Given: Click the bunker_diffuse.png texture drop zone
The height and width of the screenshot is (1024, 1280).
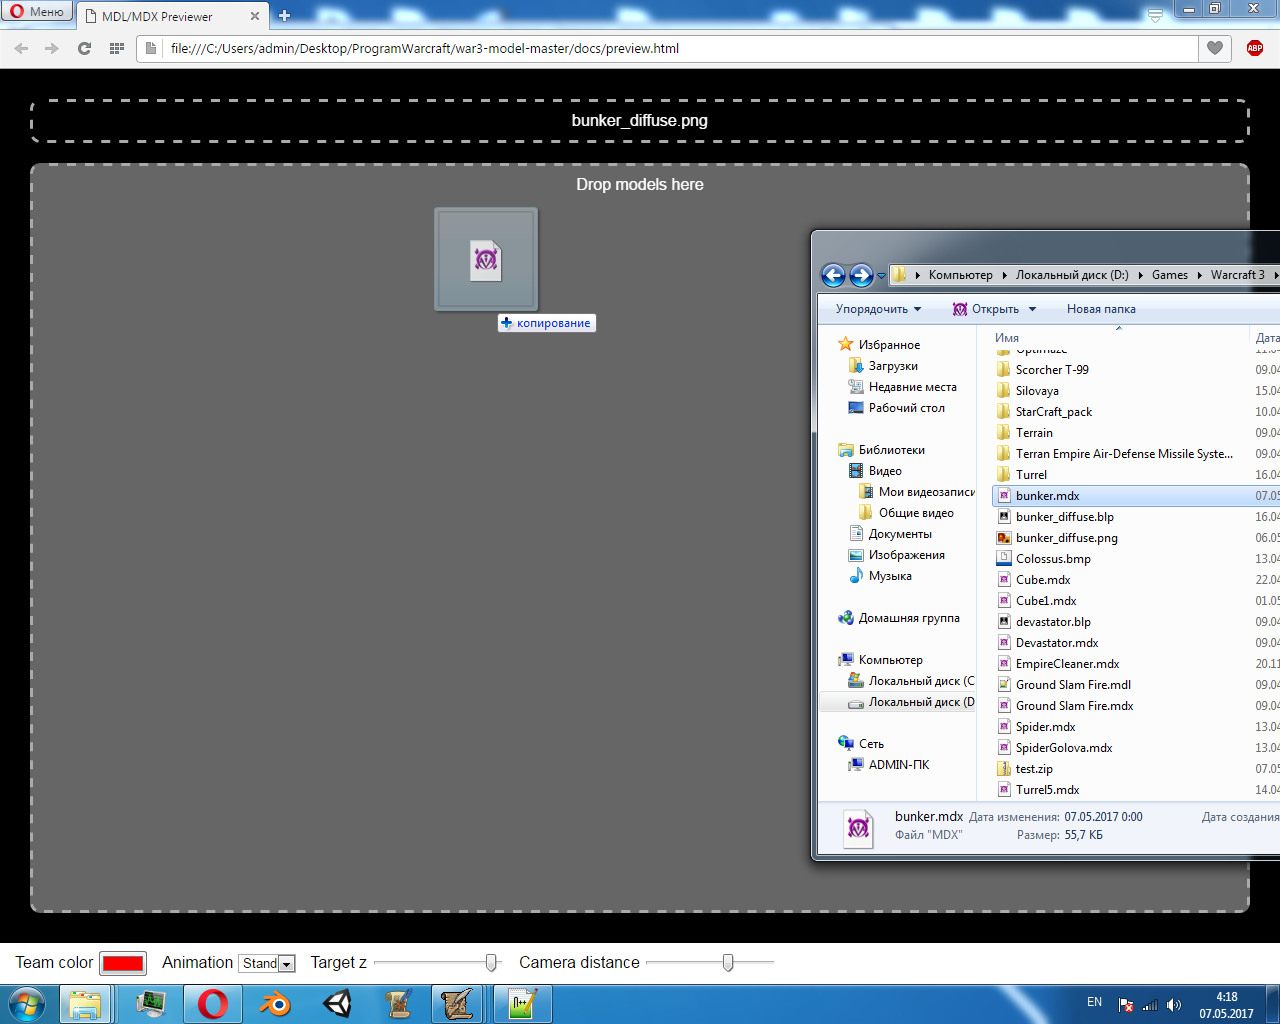Looking at the screenshot, I should (x=640, y=120).
